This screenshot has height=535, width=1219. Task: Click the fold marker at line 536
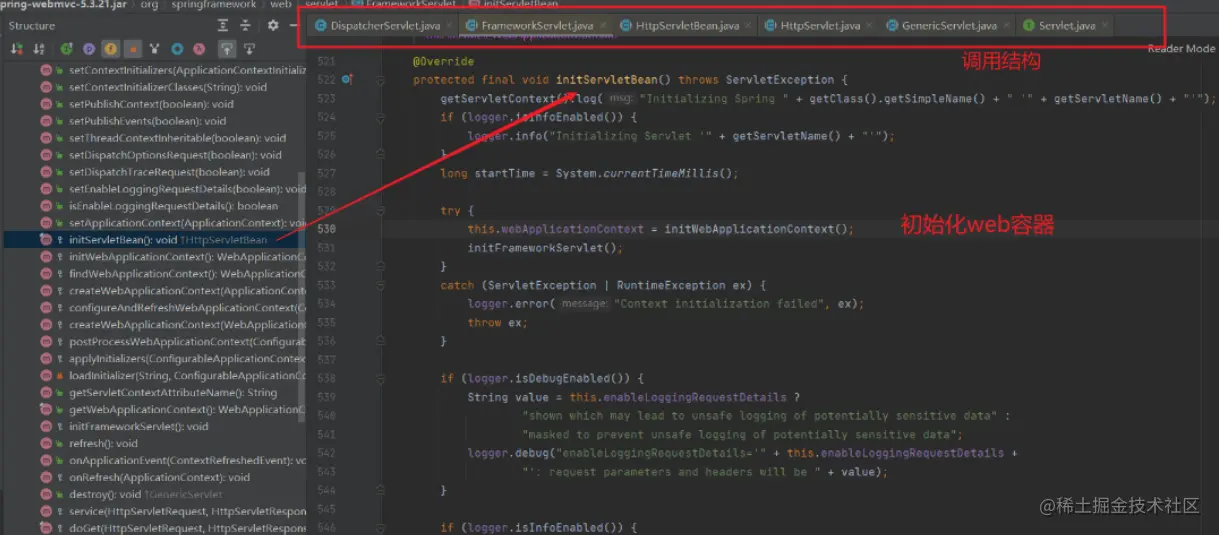coord(381,341)
